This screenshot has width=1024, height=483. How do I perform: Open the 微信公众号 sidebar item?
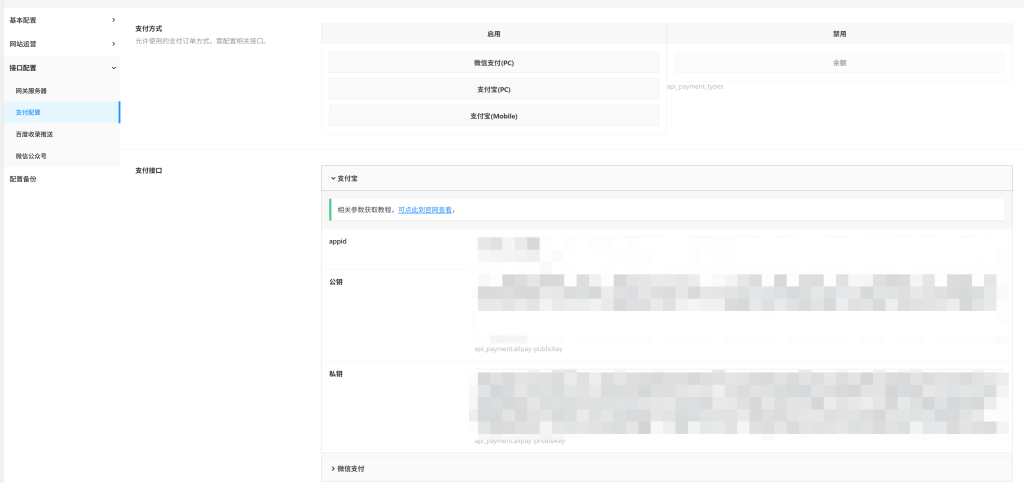click(31, 156)
